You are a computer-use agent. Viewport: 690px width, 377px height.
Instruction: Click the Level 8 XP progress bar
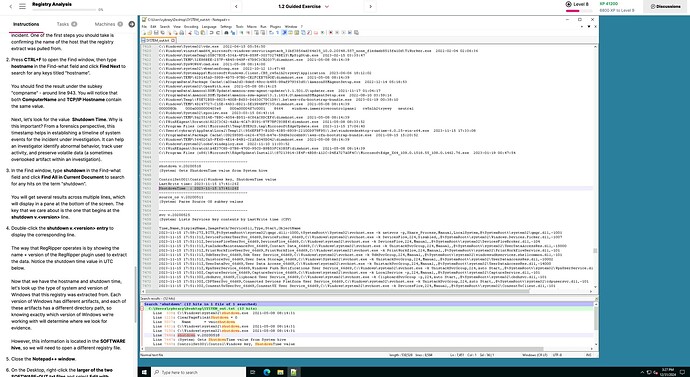(x=579, y=10)
